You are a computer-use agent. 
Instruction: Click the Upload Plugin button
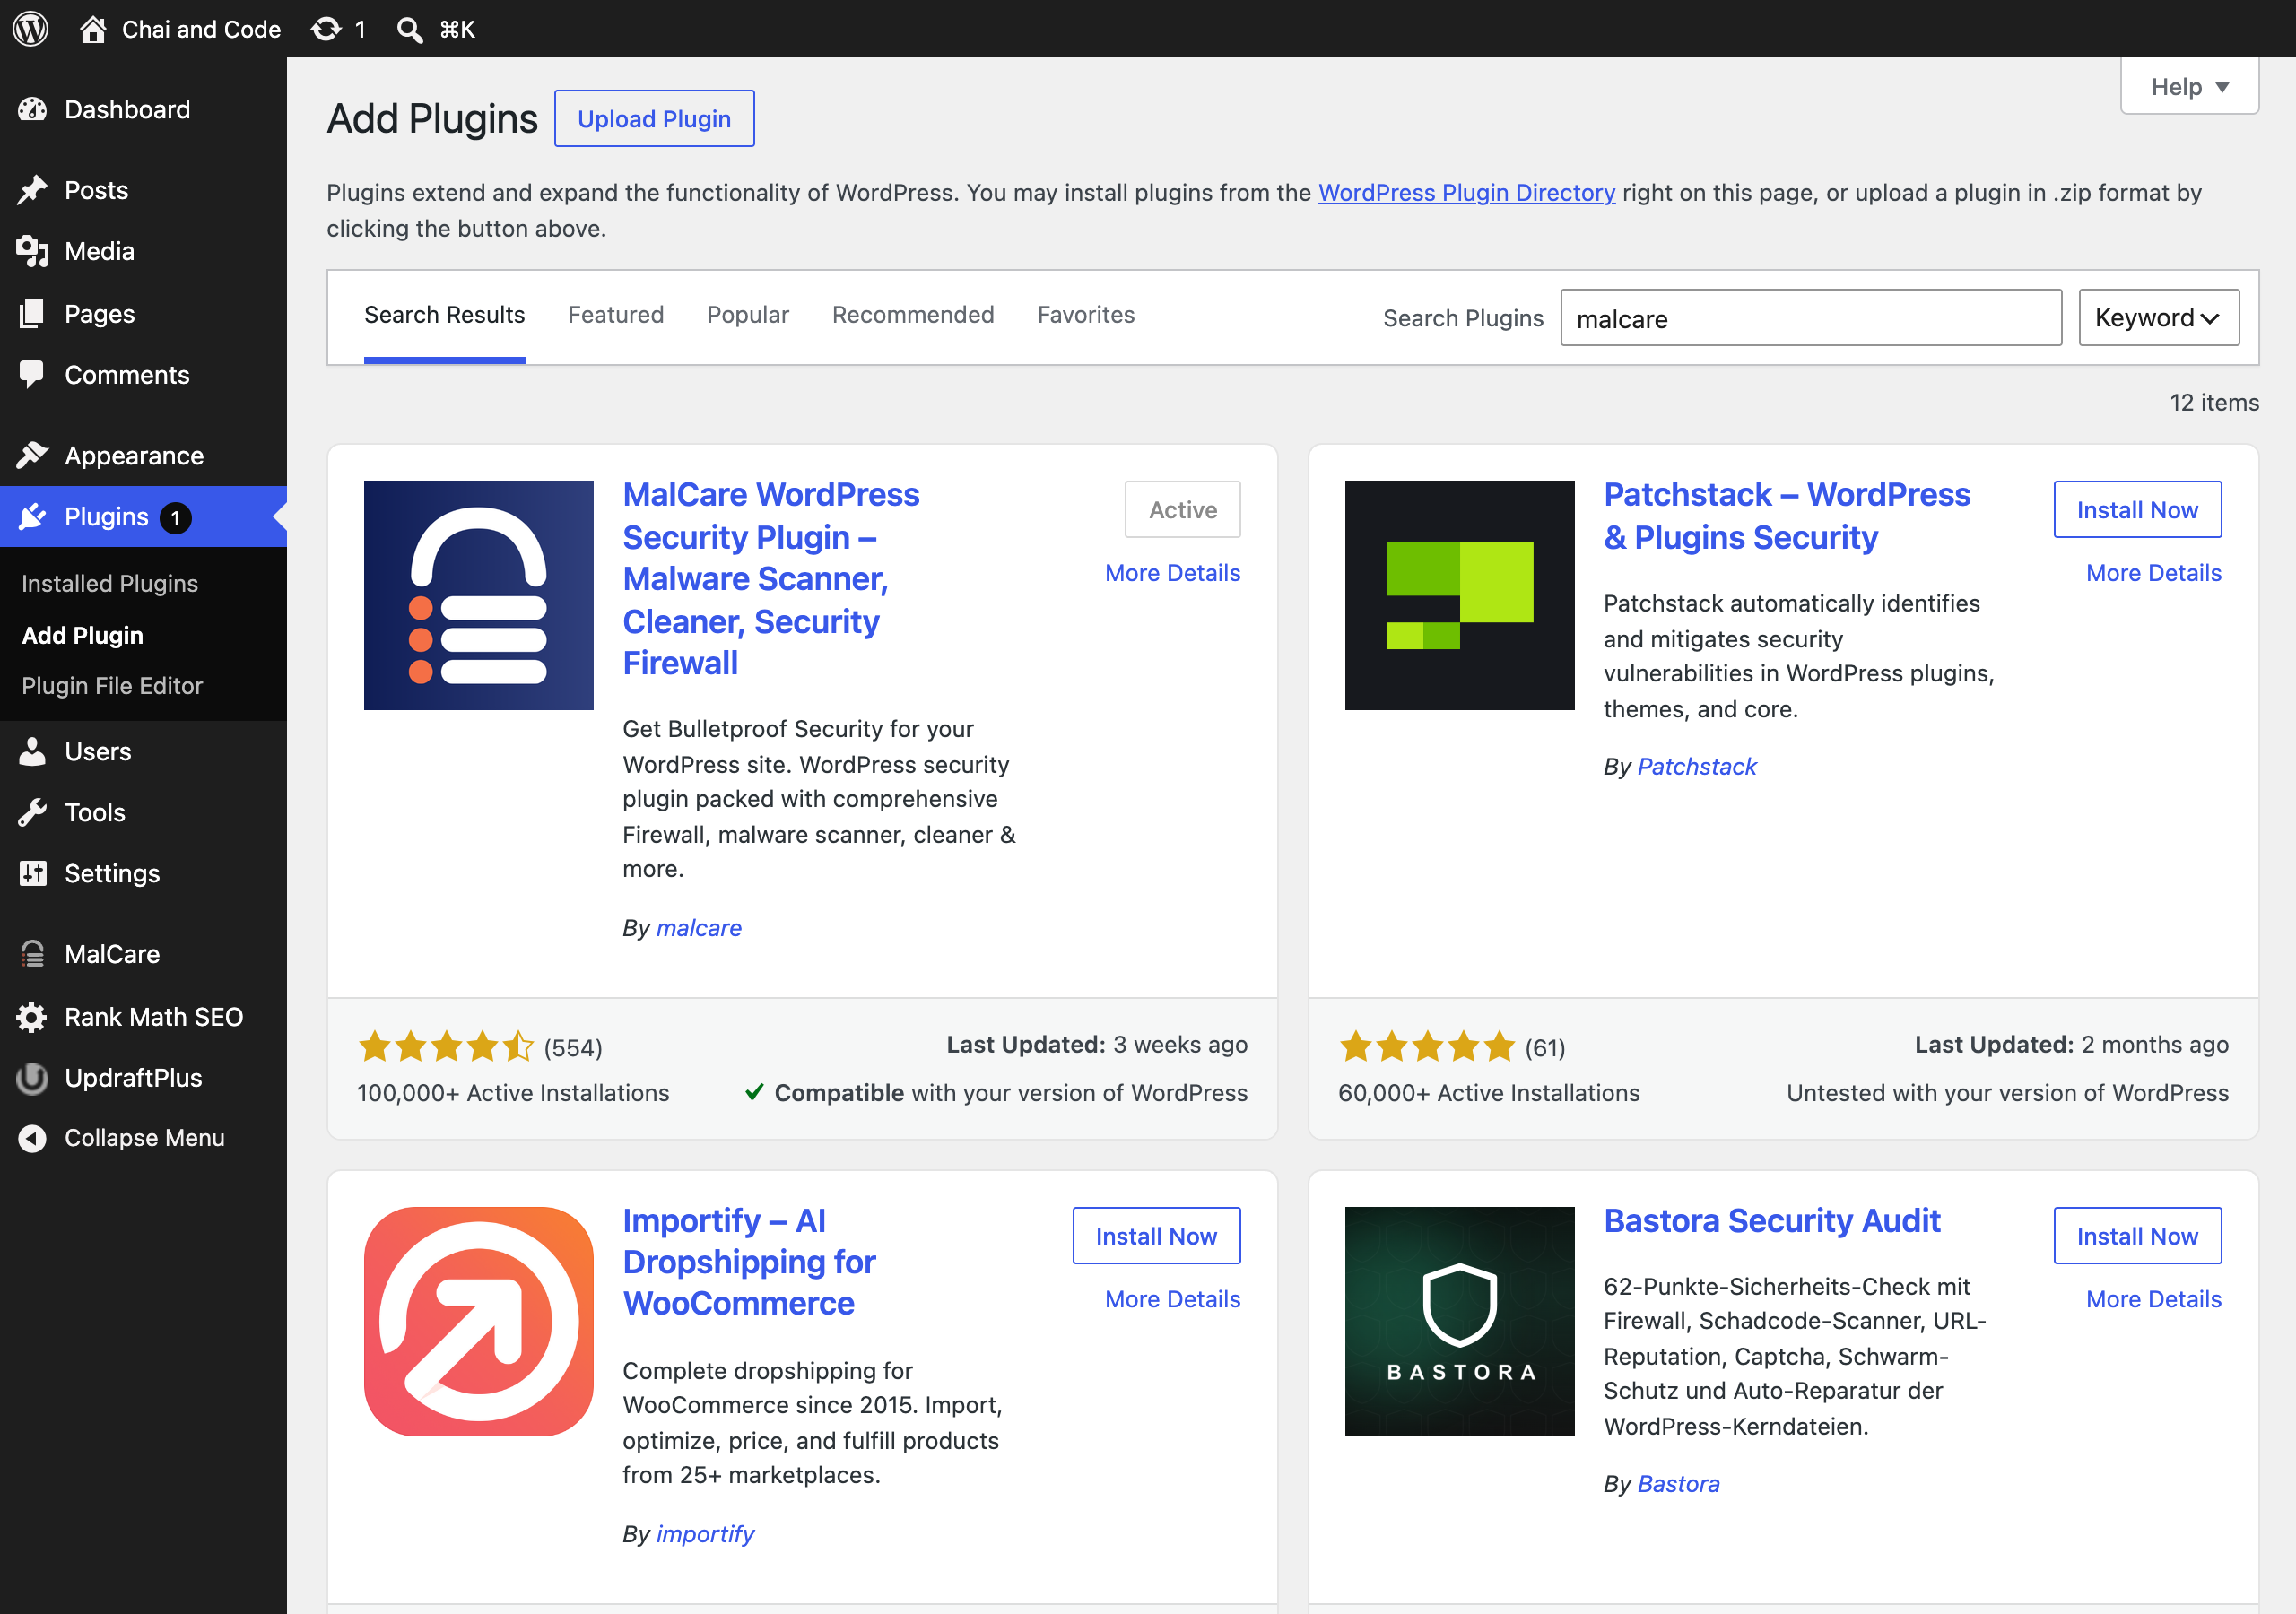654,119
